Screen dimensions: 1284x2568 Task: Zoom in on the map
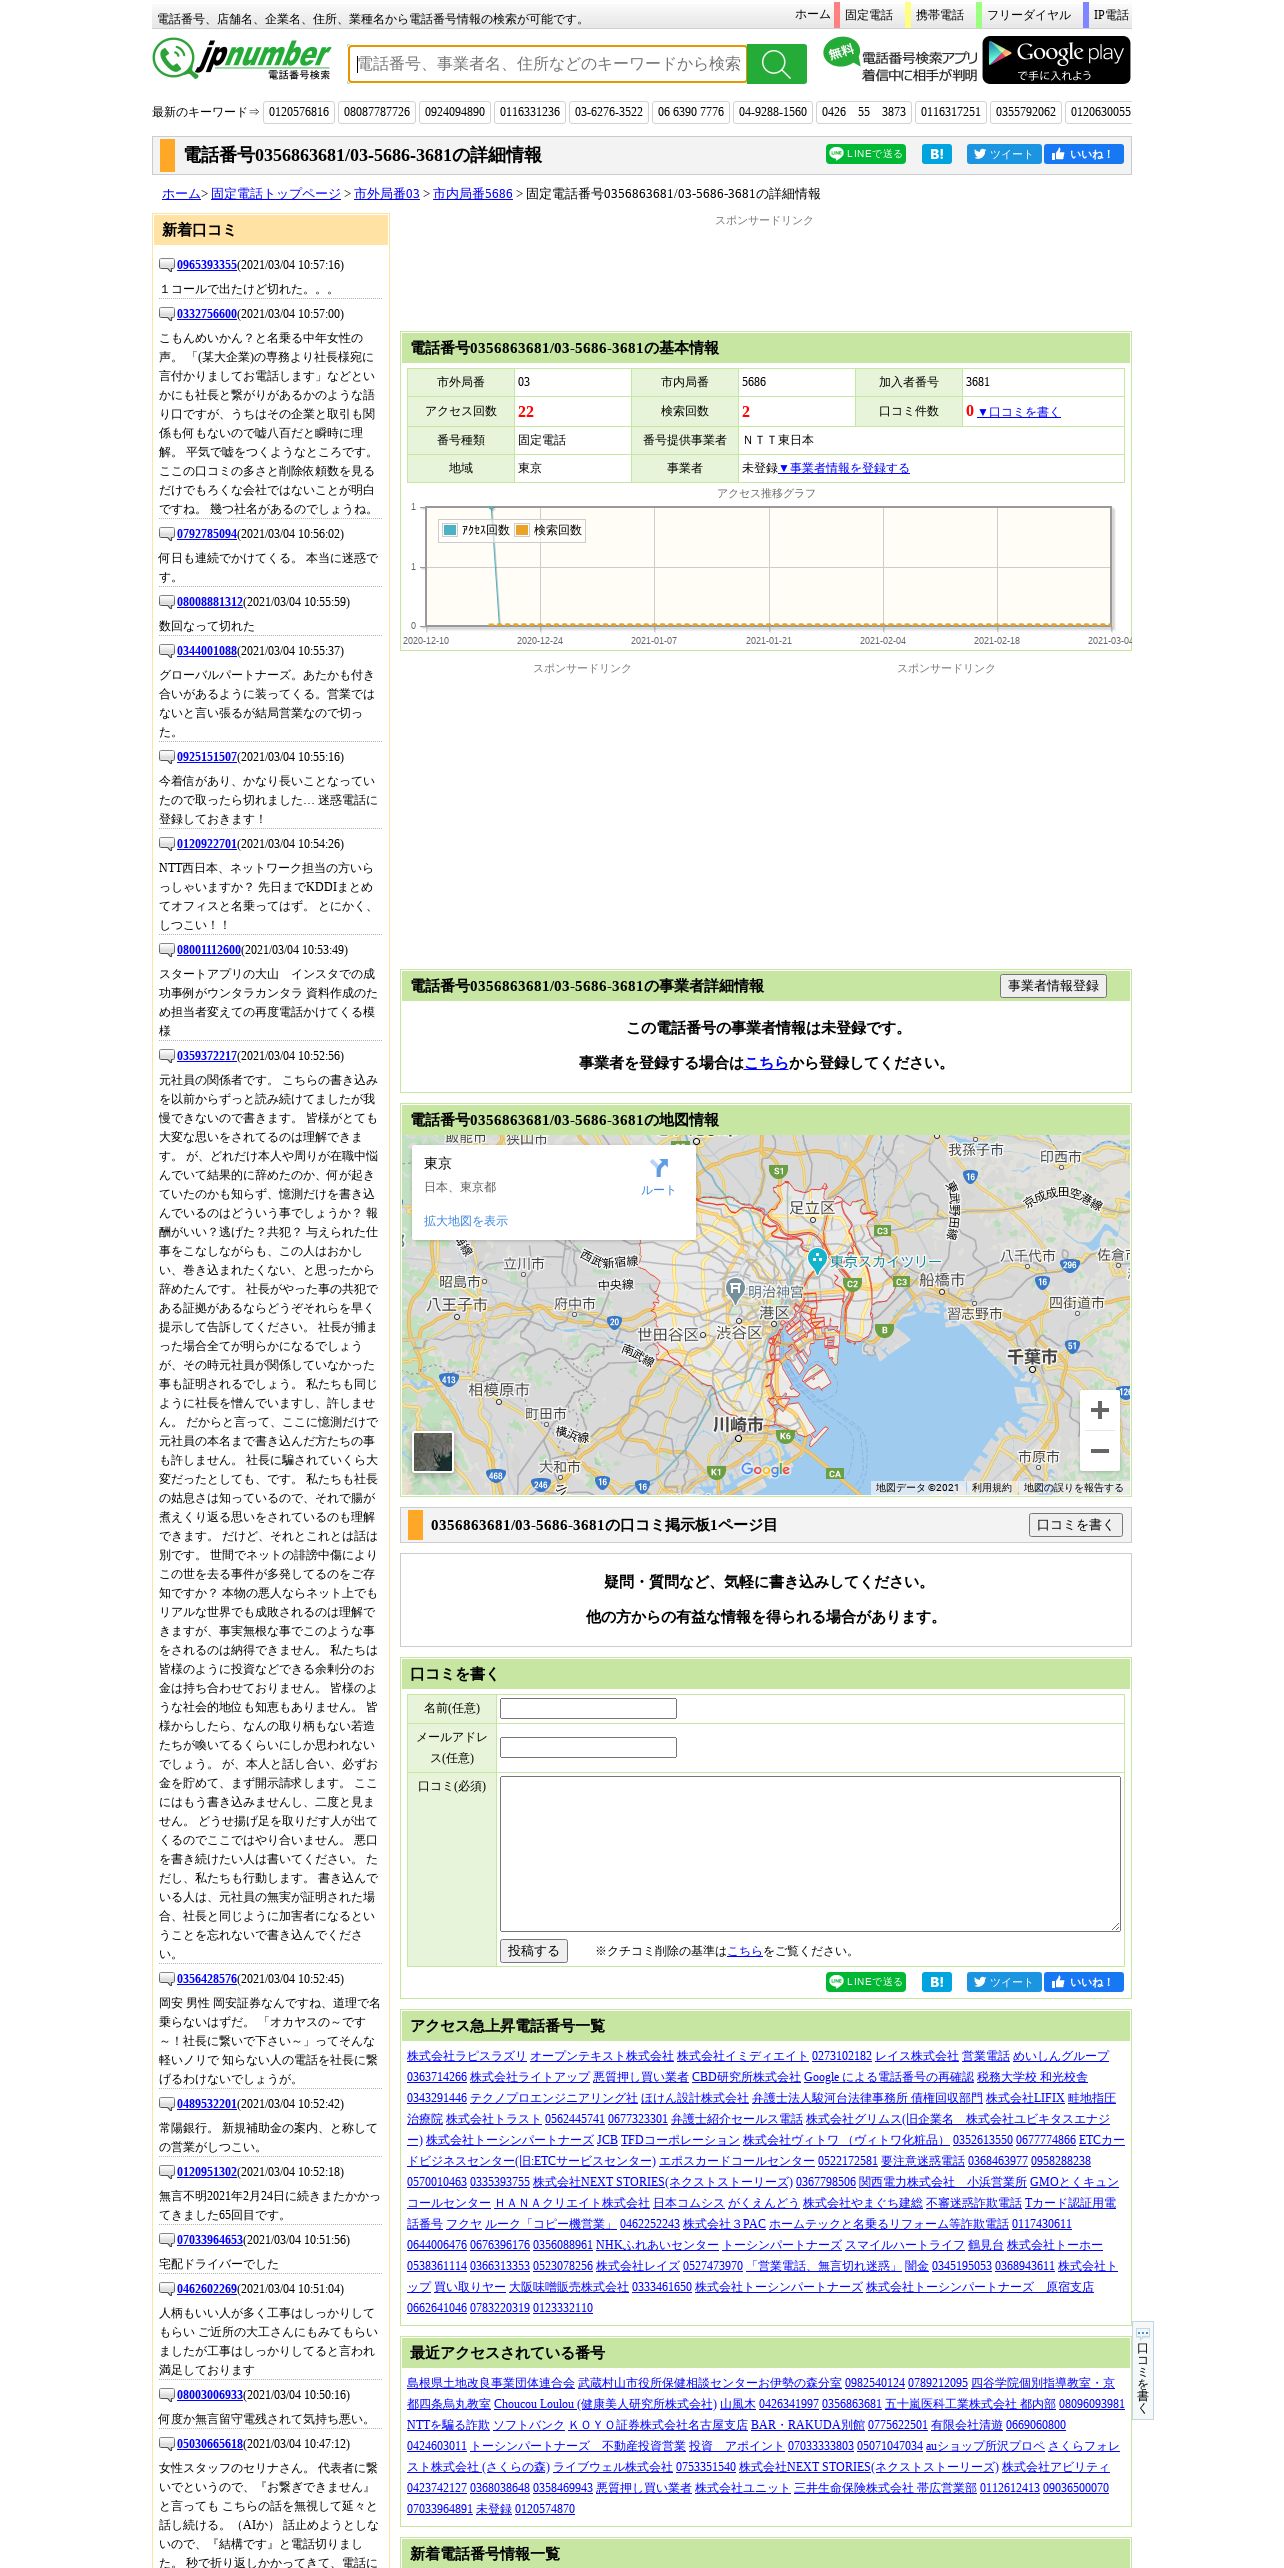click(x=1099, y=1410)
